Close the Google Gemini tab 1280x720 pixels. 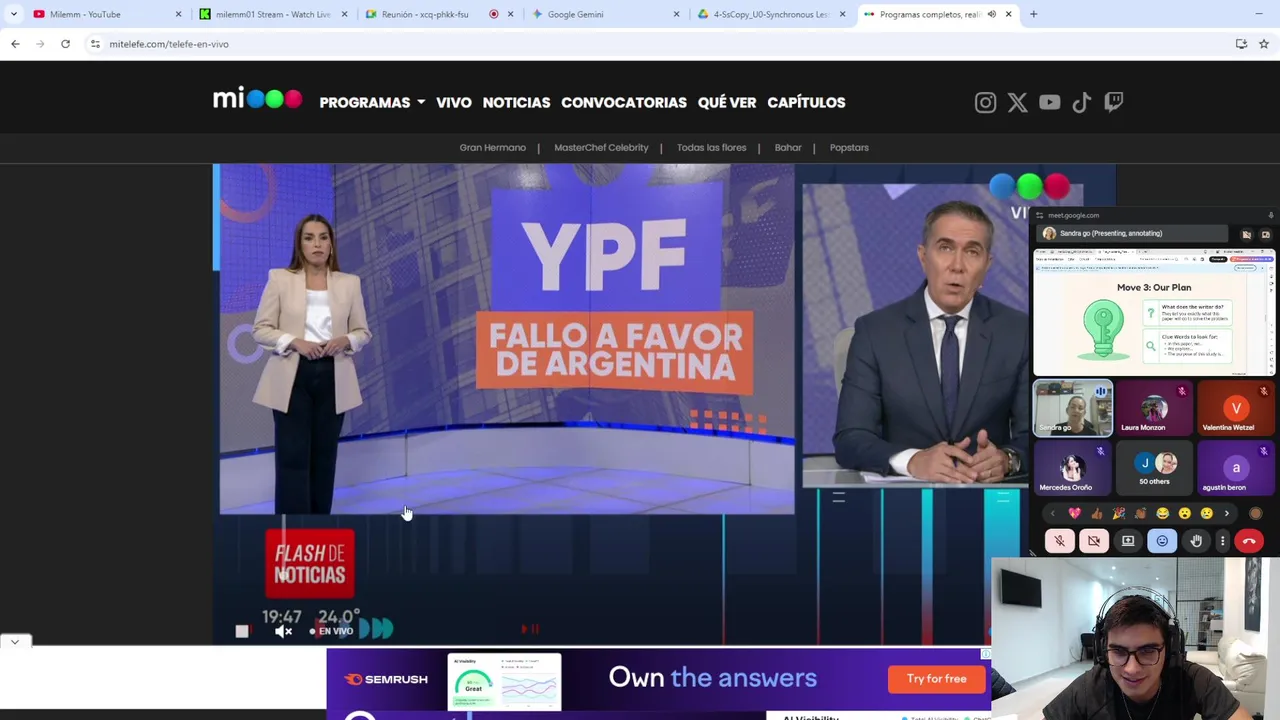[676, 14]
